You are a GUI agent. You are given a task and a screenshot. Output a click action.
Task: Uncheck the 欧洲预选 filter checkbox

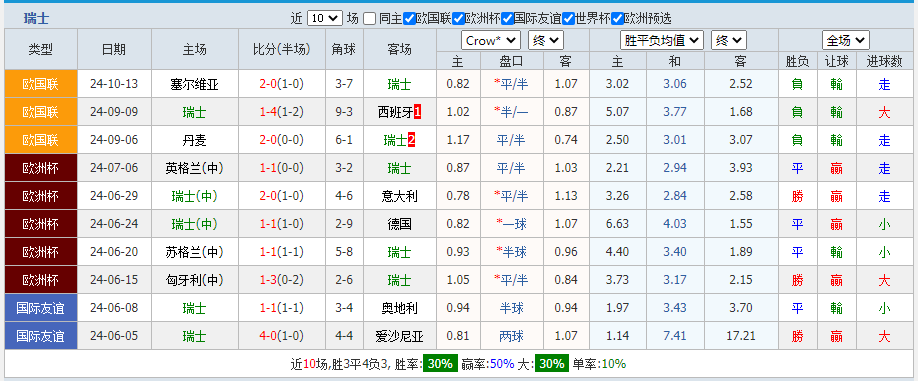coord(617,19)
